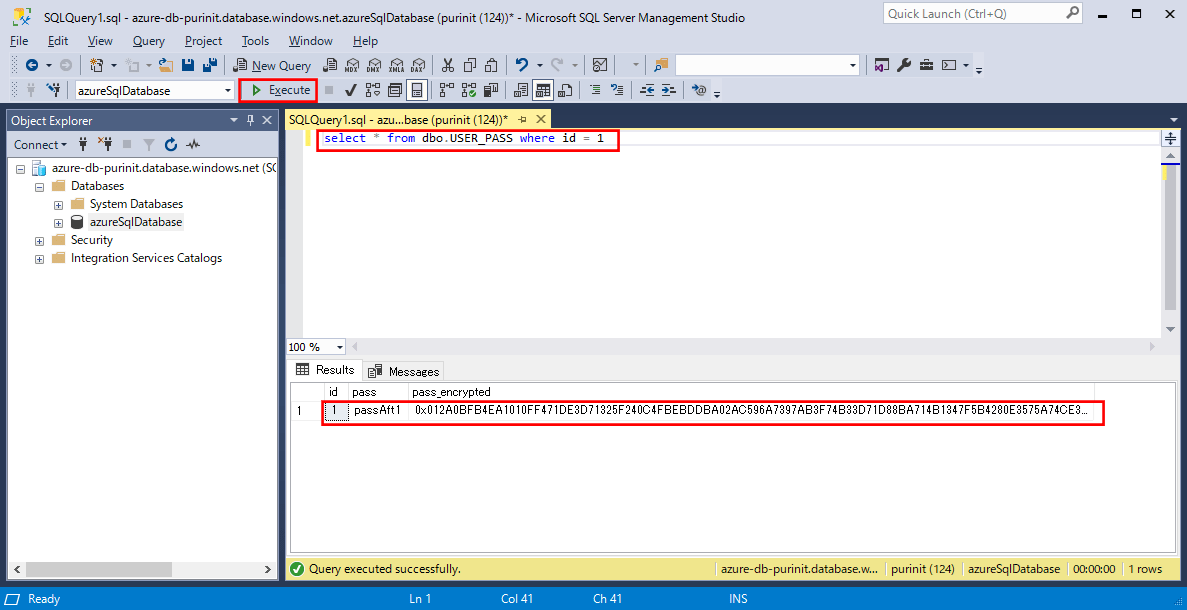
Task: Switch to the Messages tab
Action: point(404,371)
